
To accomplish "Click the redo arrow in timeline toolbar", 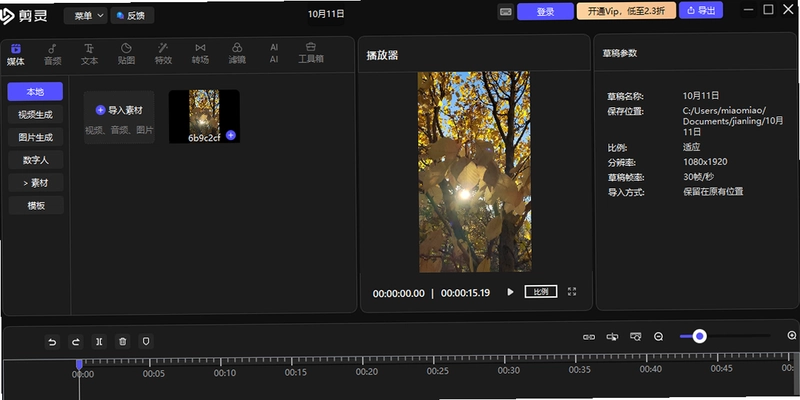I will click(x=76, y=342).
